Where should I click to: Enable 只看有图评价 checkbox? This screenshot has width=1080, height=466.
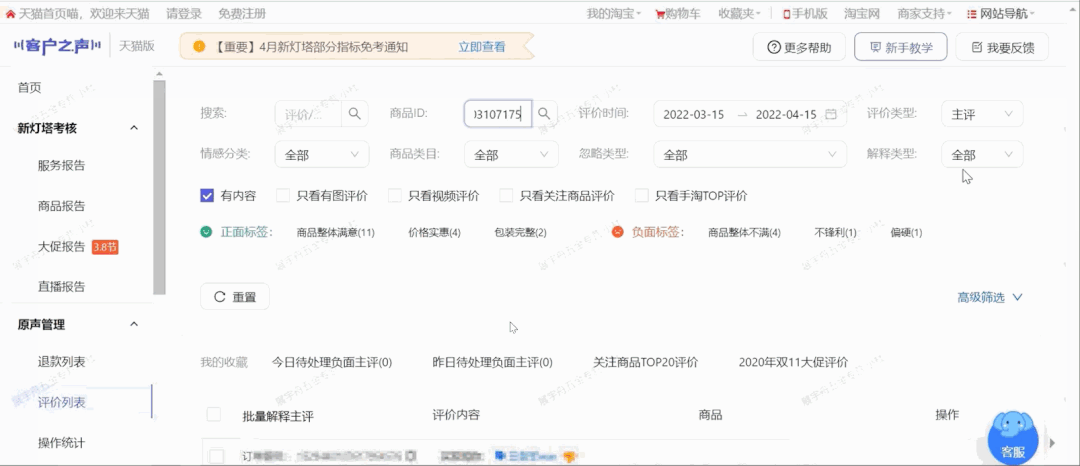pyautogui.click(x=283, y=196)
